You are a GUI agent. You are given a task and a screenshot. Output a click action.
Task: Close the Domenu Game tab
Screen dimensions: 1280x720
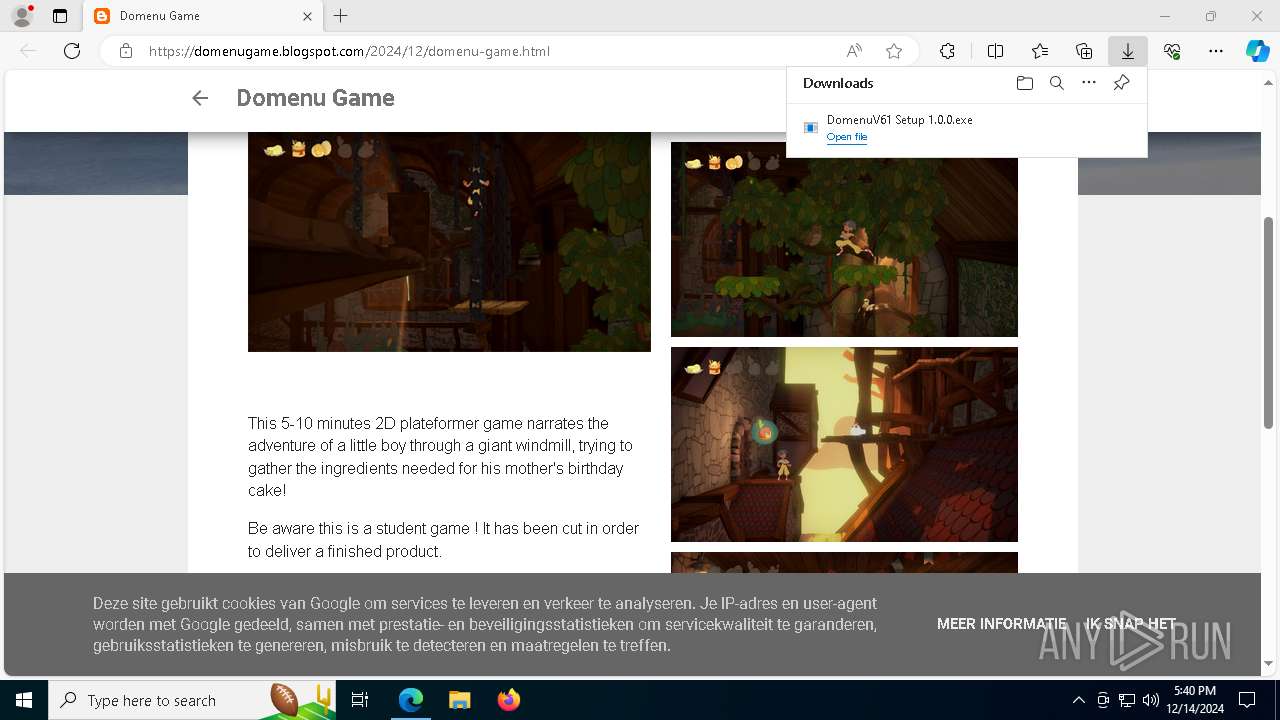tap(307, 16)
